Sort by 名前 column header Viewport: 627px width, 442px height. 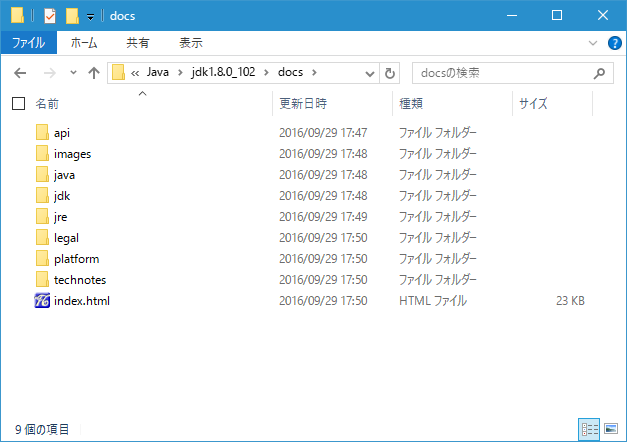(47, 104)
